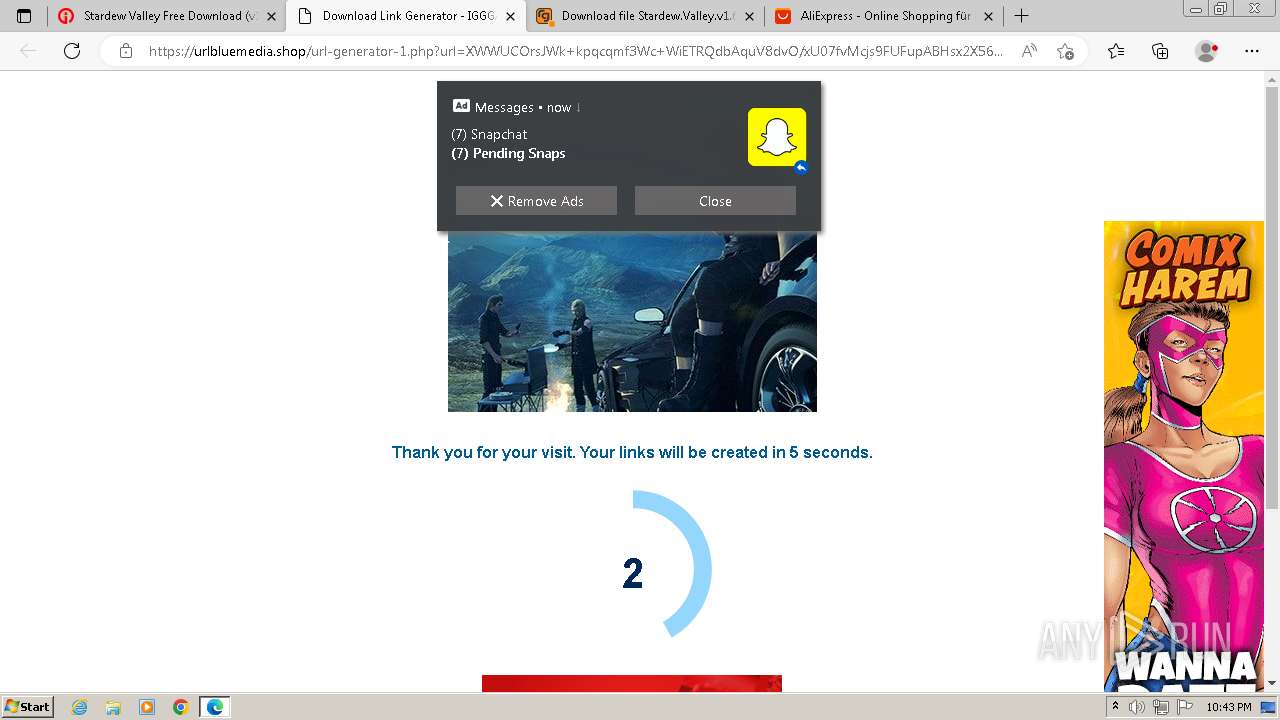Close the Download file Stardew.Valley tab
Viewport: 1280px width, 720px height.
750,16
